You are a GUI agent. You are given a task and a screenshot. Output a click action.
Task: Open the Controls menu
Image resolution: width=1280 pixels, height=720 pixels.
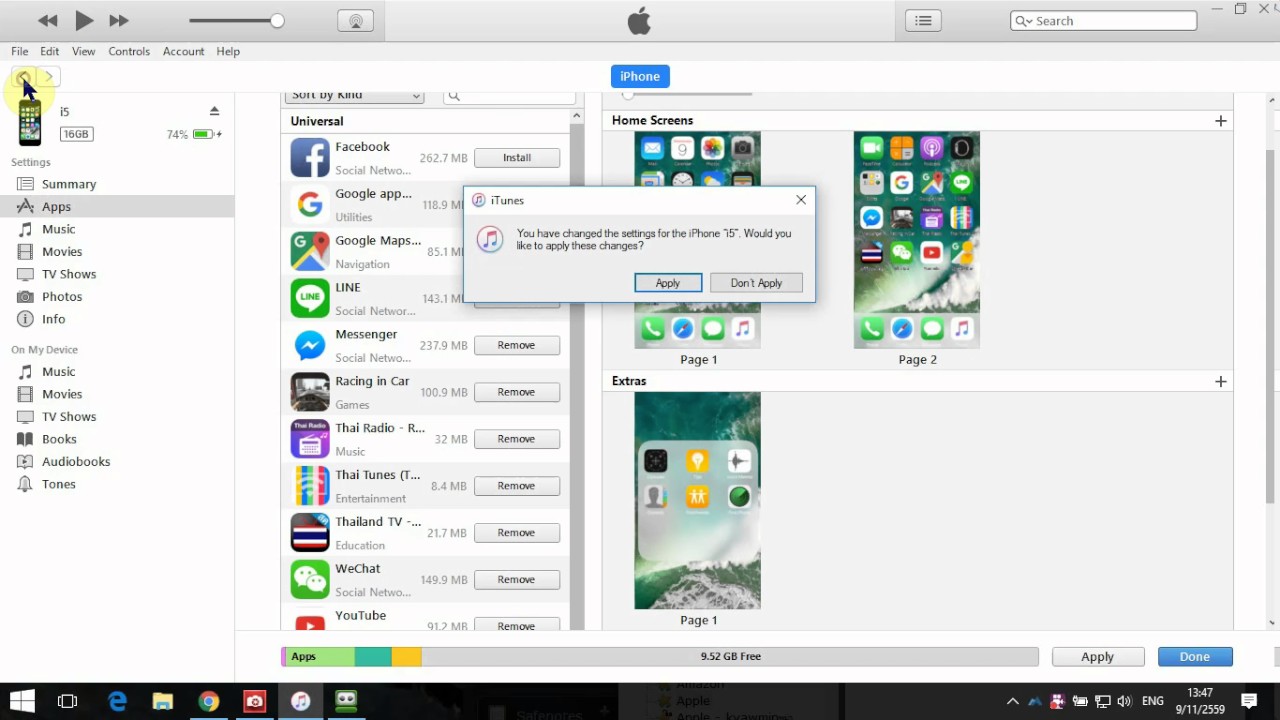(129, 51)
